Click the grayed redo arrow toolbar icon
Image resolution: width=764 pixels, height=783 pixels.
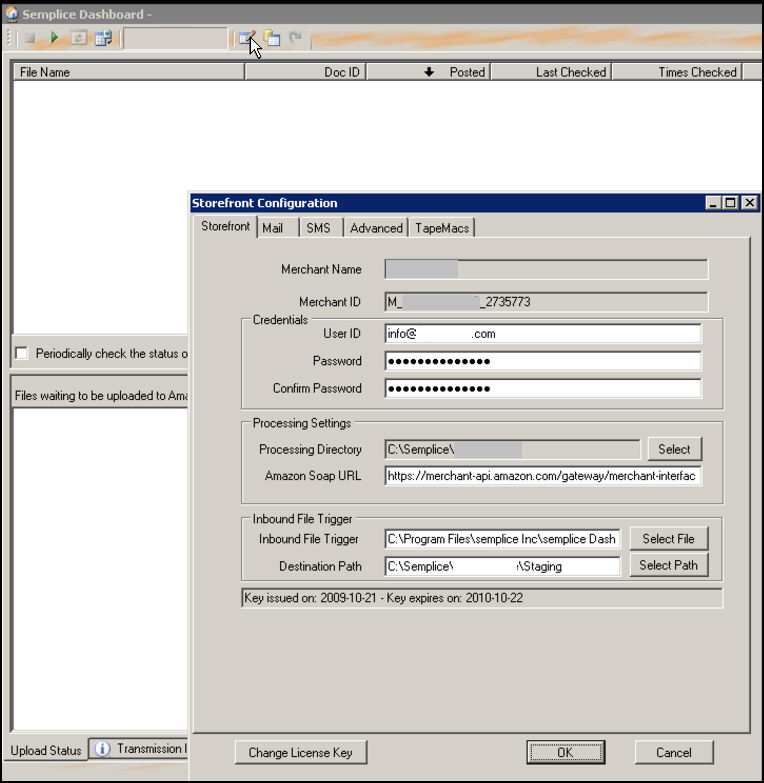pyautogui.click(x=296, y=37)
